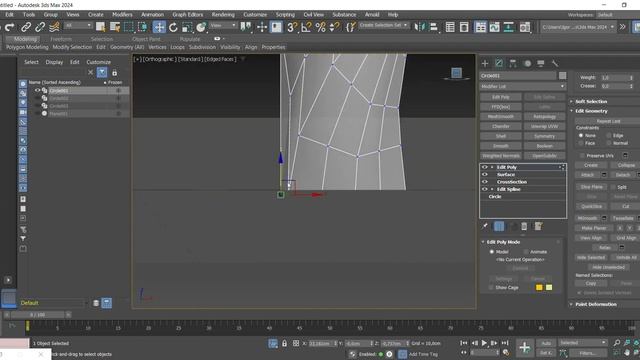This screenshot has width=640, height=360.
Task: Open the All selection filter dropdown
Action: [x=78, y=25]
